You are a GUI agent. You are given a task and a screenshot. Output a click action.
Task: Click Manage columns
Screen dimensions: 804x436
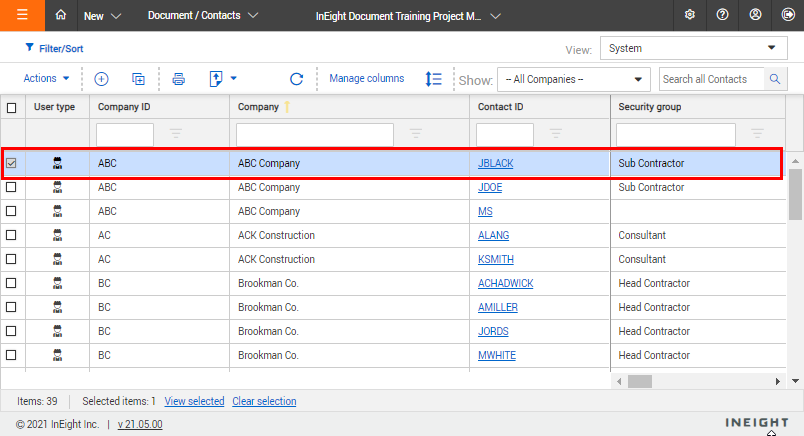pos(367,78)
